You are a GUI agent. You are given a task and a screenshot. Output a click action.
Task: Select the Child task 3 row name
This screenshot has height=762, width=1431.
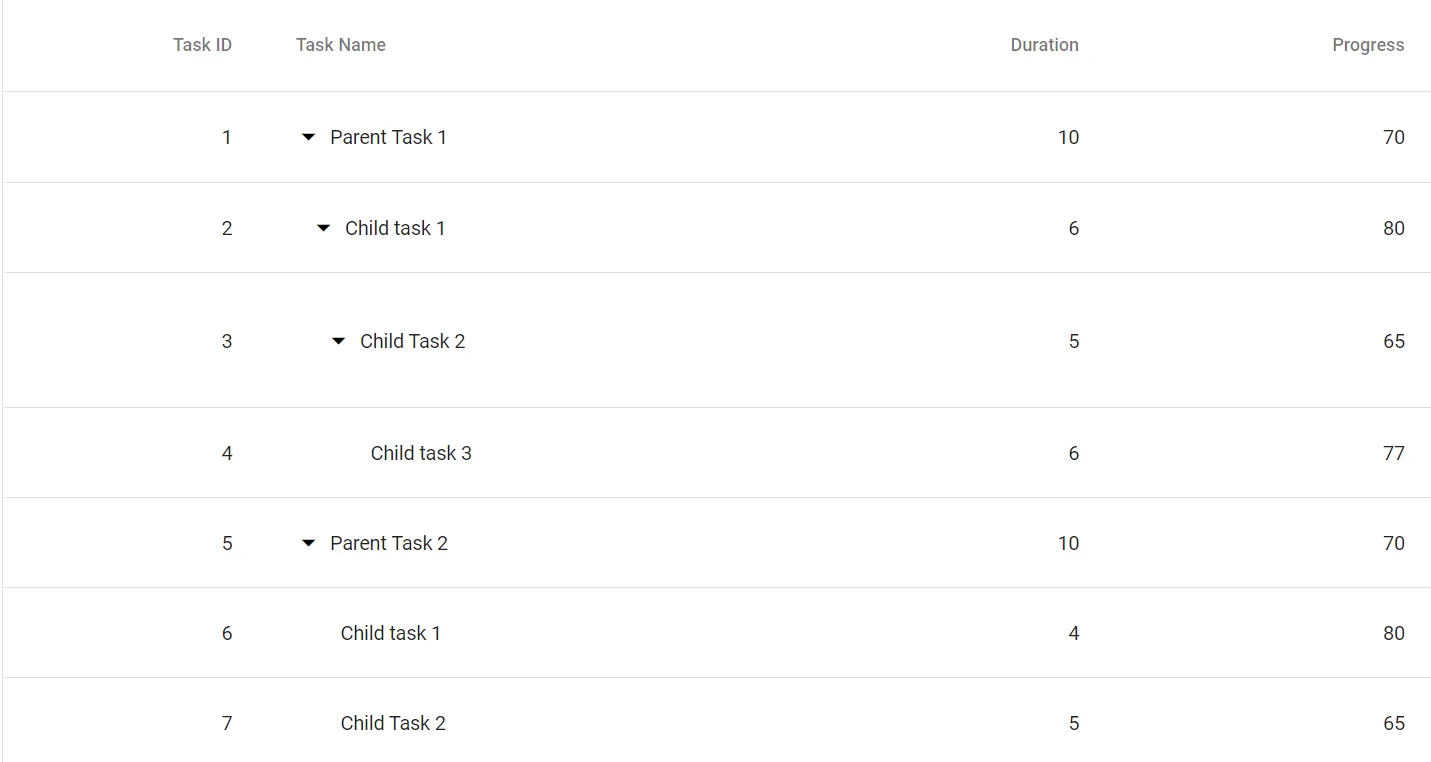click(x=421, y=454)
